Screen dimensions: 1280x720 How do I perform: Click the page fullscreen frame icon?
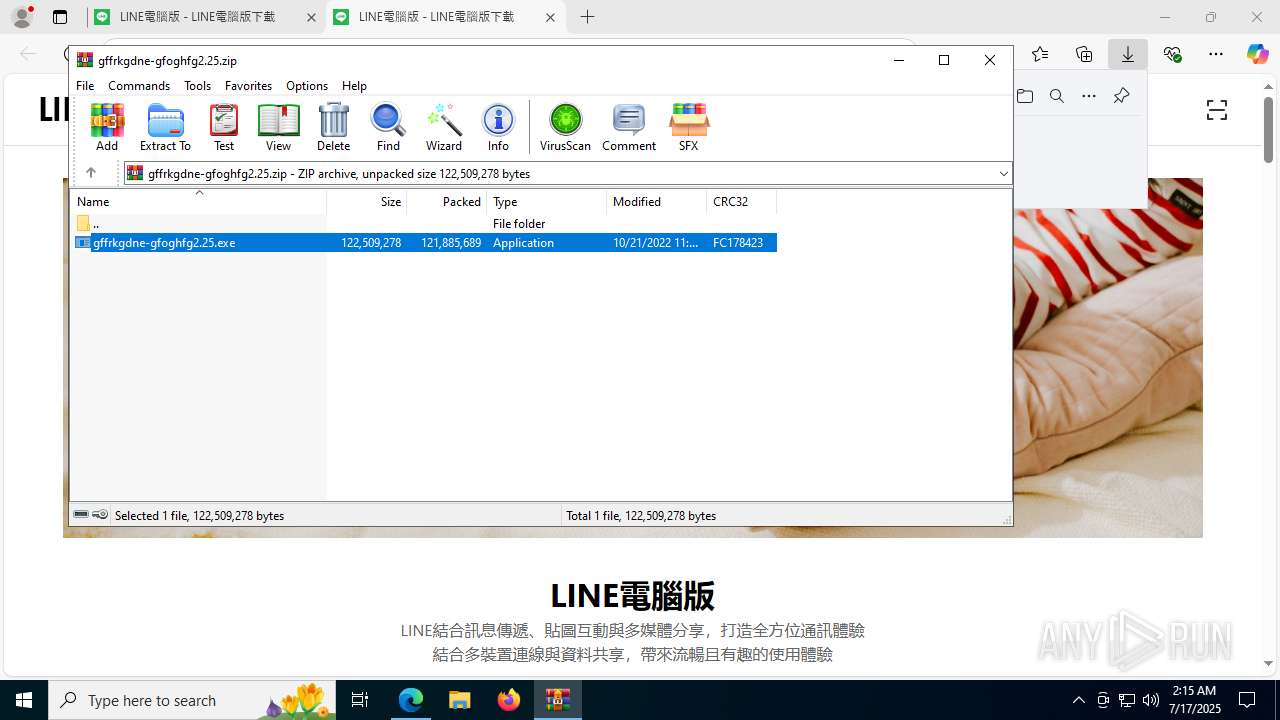point(1217,110)
